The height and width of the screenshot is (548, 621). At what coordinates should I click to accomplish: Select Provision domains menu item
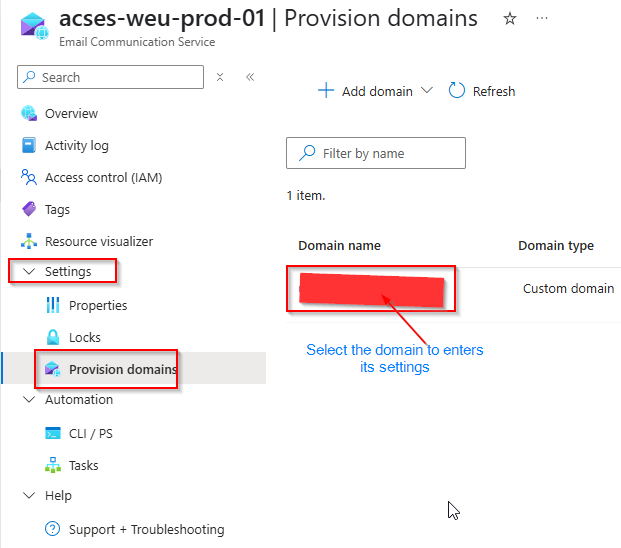pyautogui.click(x=122, y=370)
